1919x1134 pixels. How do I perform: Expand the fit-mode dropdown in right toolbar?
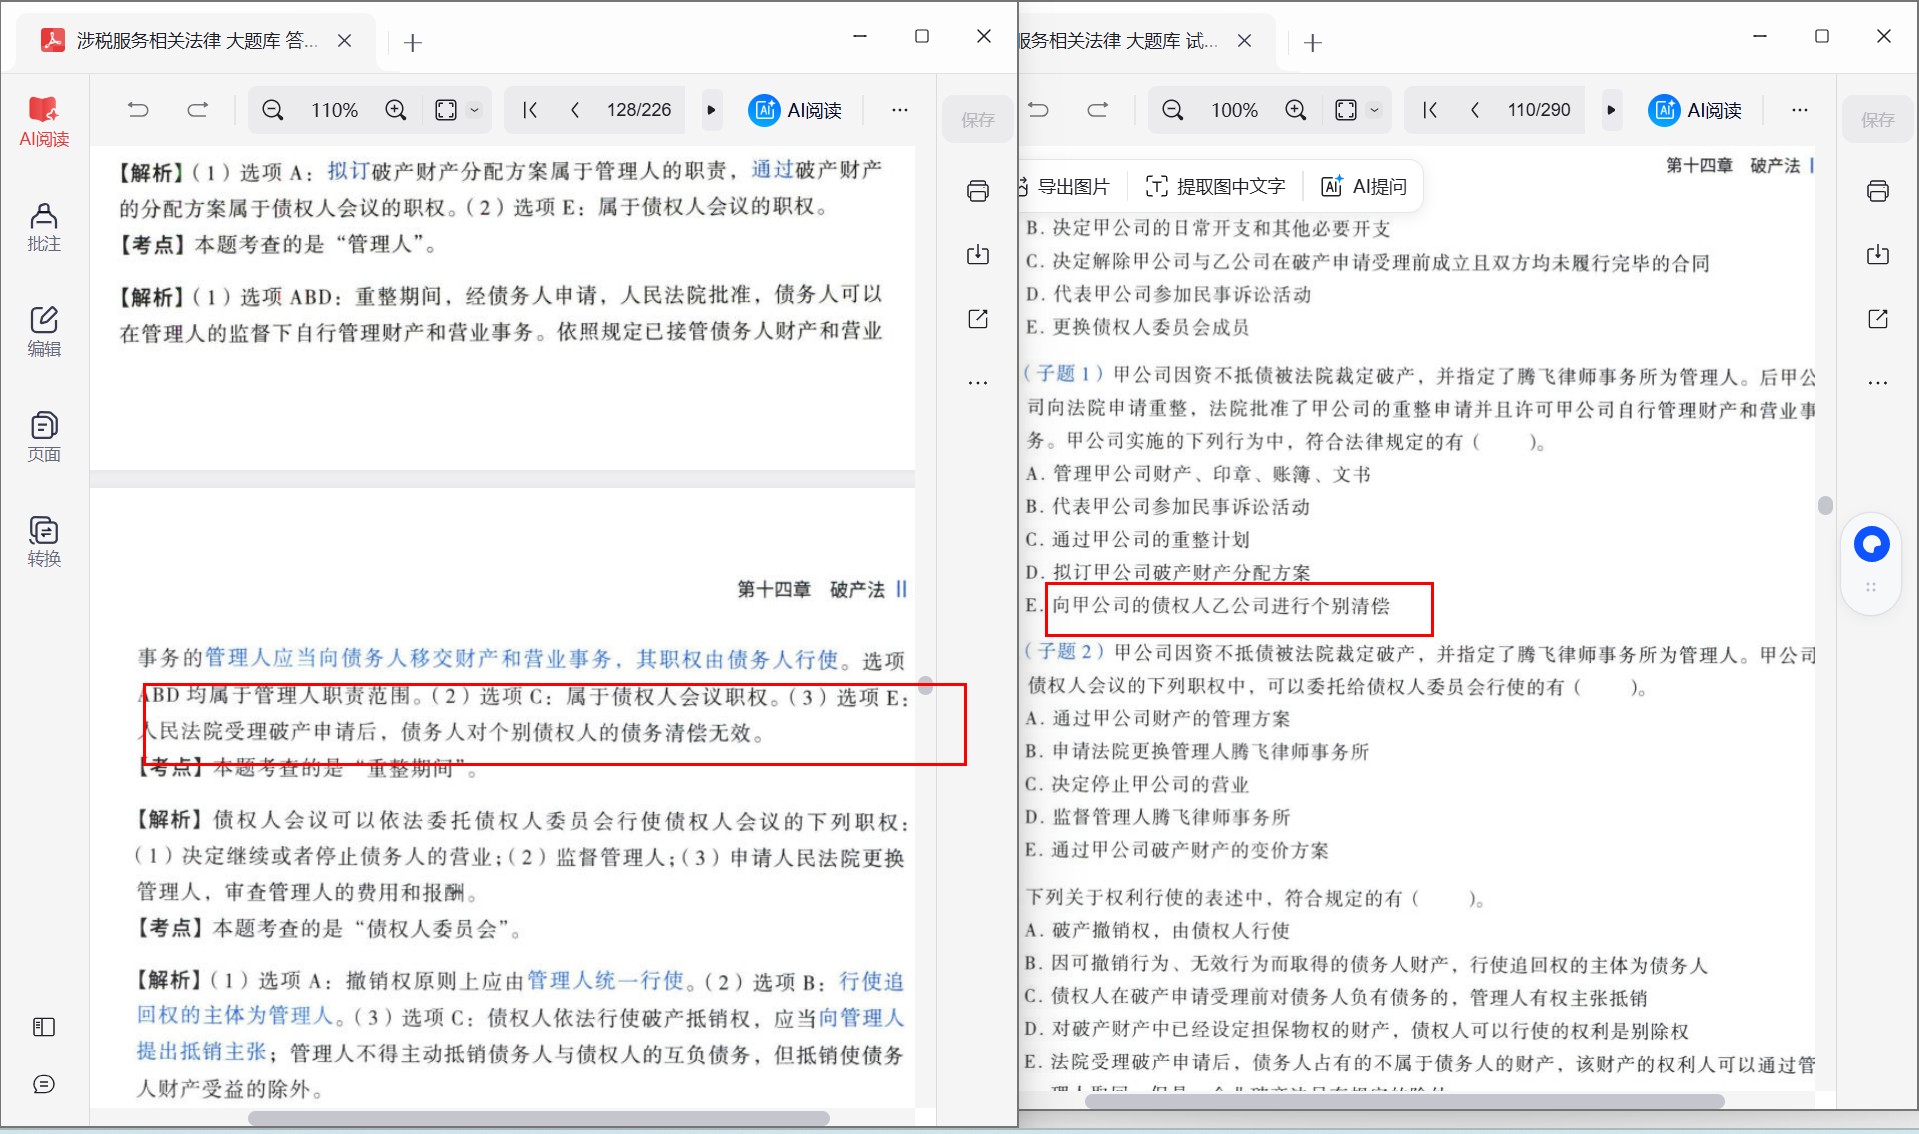click(x=1375, y=110)
